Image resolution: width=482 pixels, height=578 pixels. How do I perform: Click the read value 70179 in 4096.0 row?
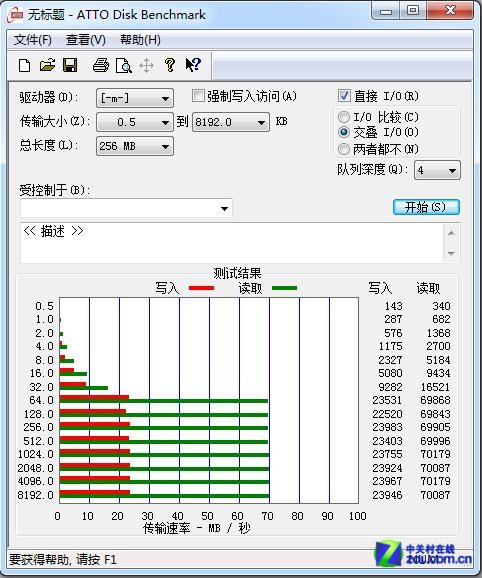[x=435, y=481]
